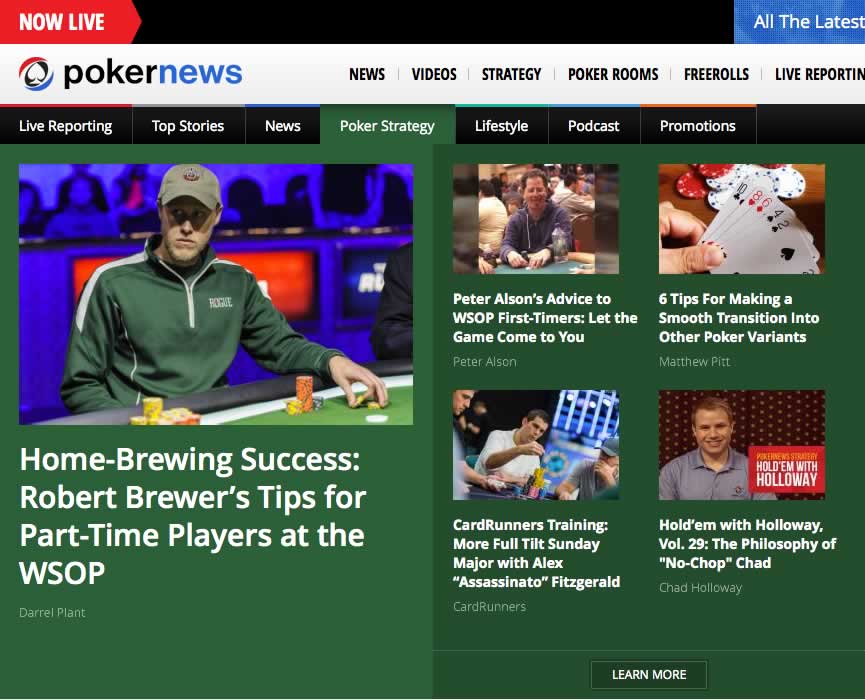Select the Lifestyle tab
This screenshot has height=700, width=865.
pos(501,125)
